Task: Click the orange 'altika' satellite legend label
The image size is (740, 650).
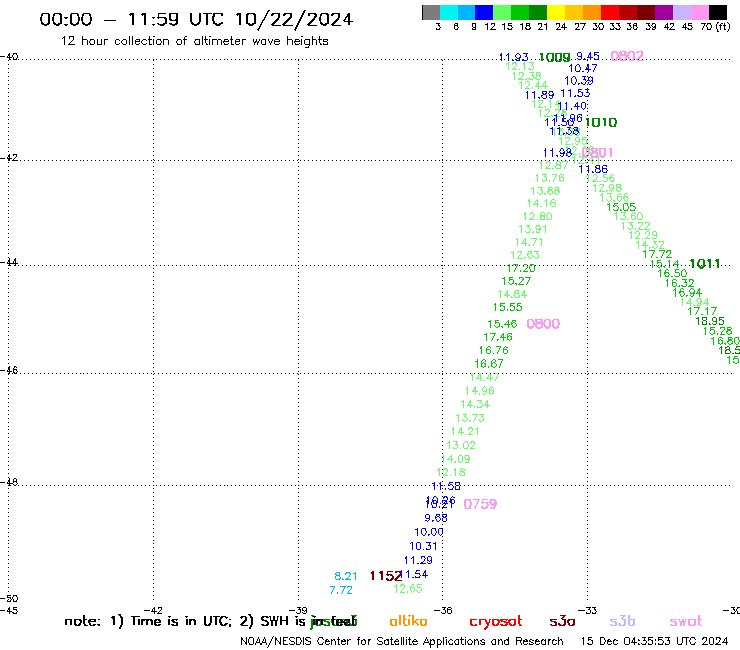Action: [x=408, y=621]
